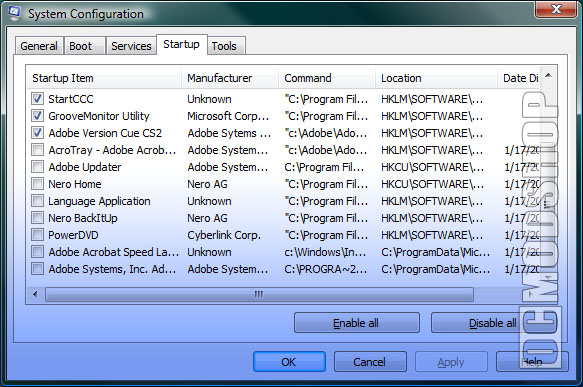Viewport: 583px width, 387px height.
Task: Click the horizontal scrollbar thumb
Action: coord(259,294)
